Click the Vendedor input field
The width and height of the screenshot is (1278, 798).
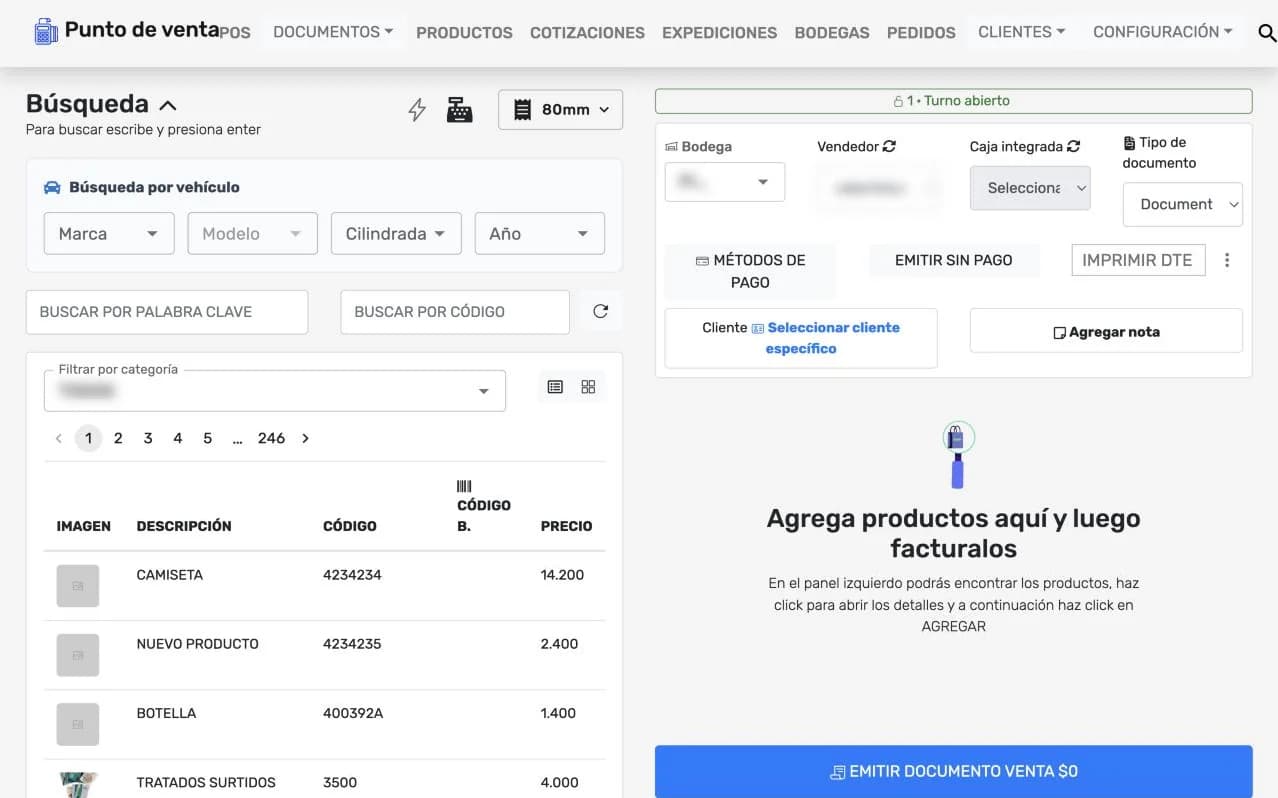pyautogui.click(x=878, y=188)
